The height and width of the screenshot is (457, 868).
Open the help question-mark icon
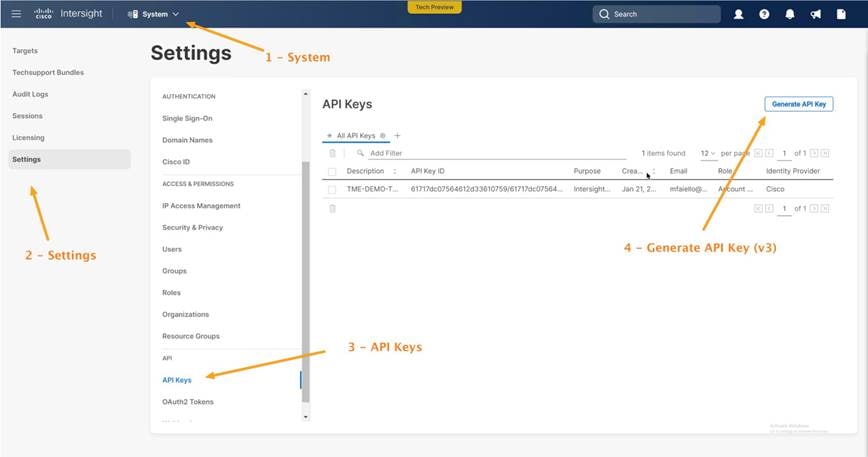pos(764,14)
